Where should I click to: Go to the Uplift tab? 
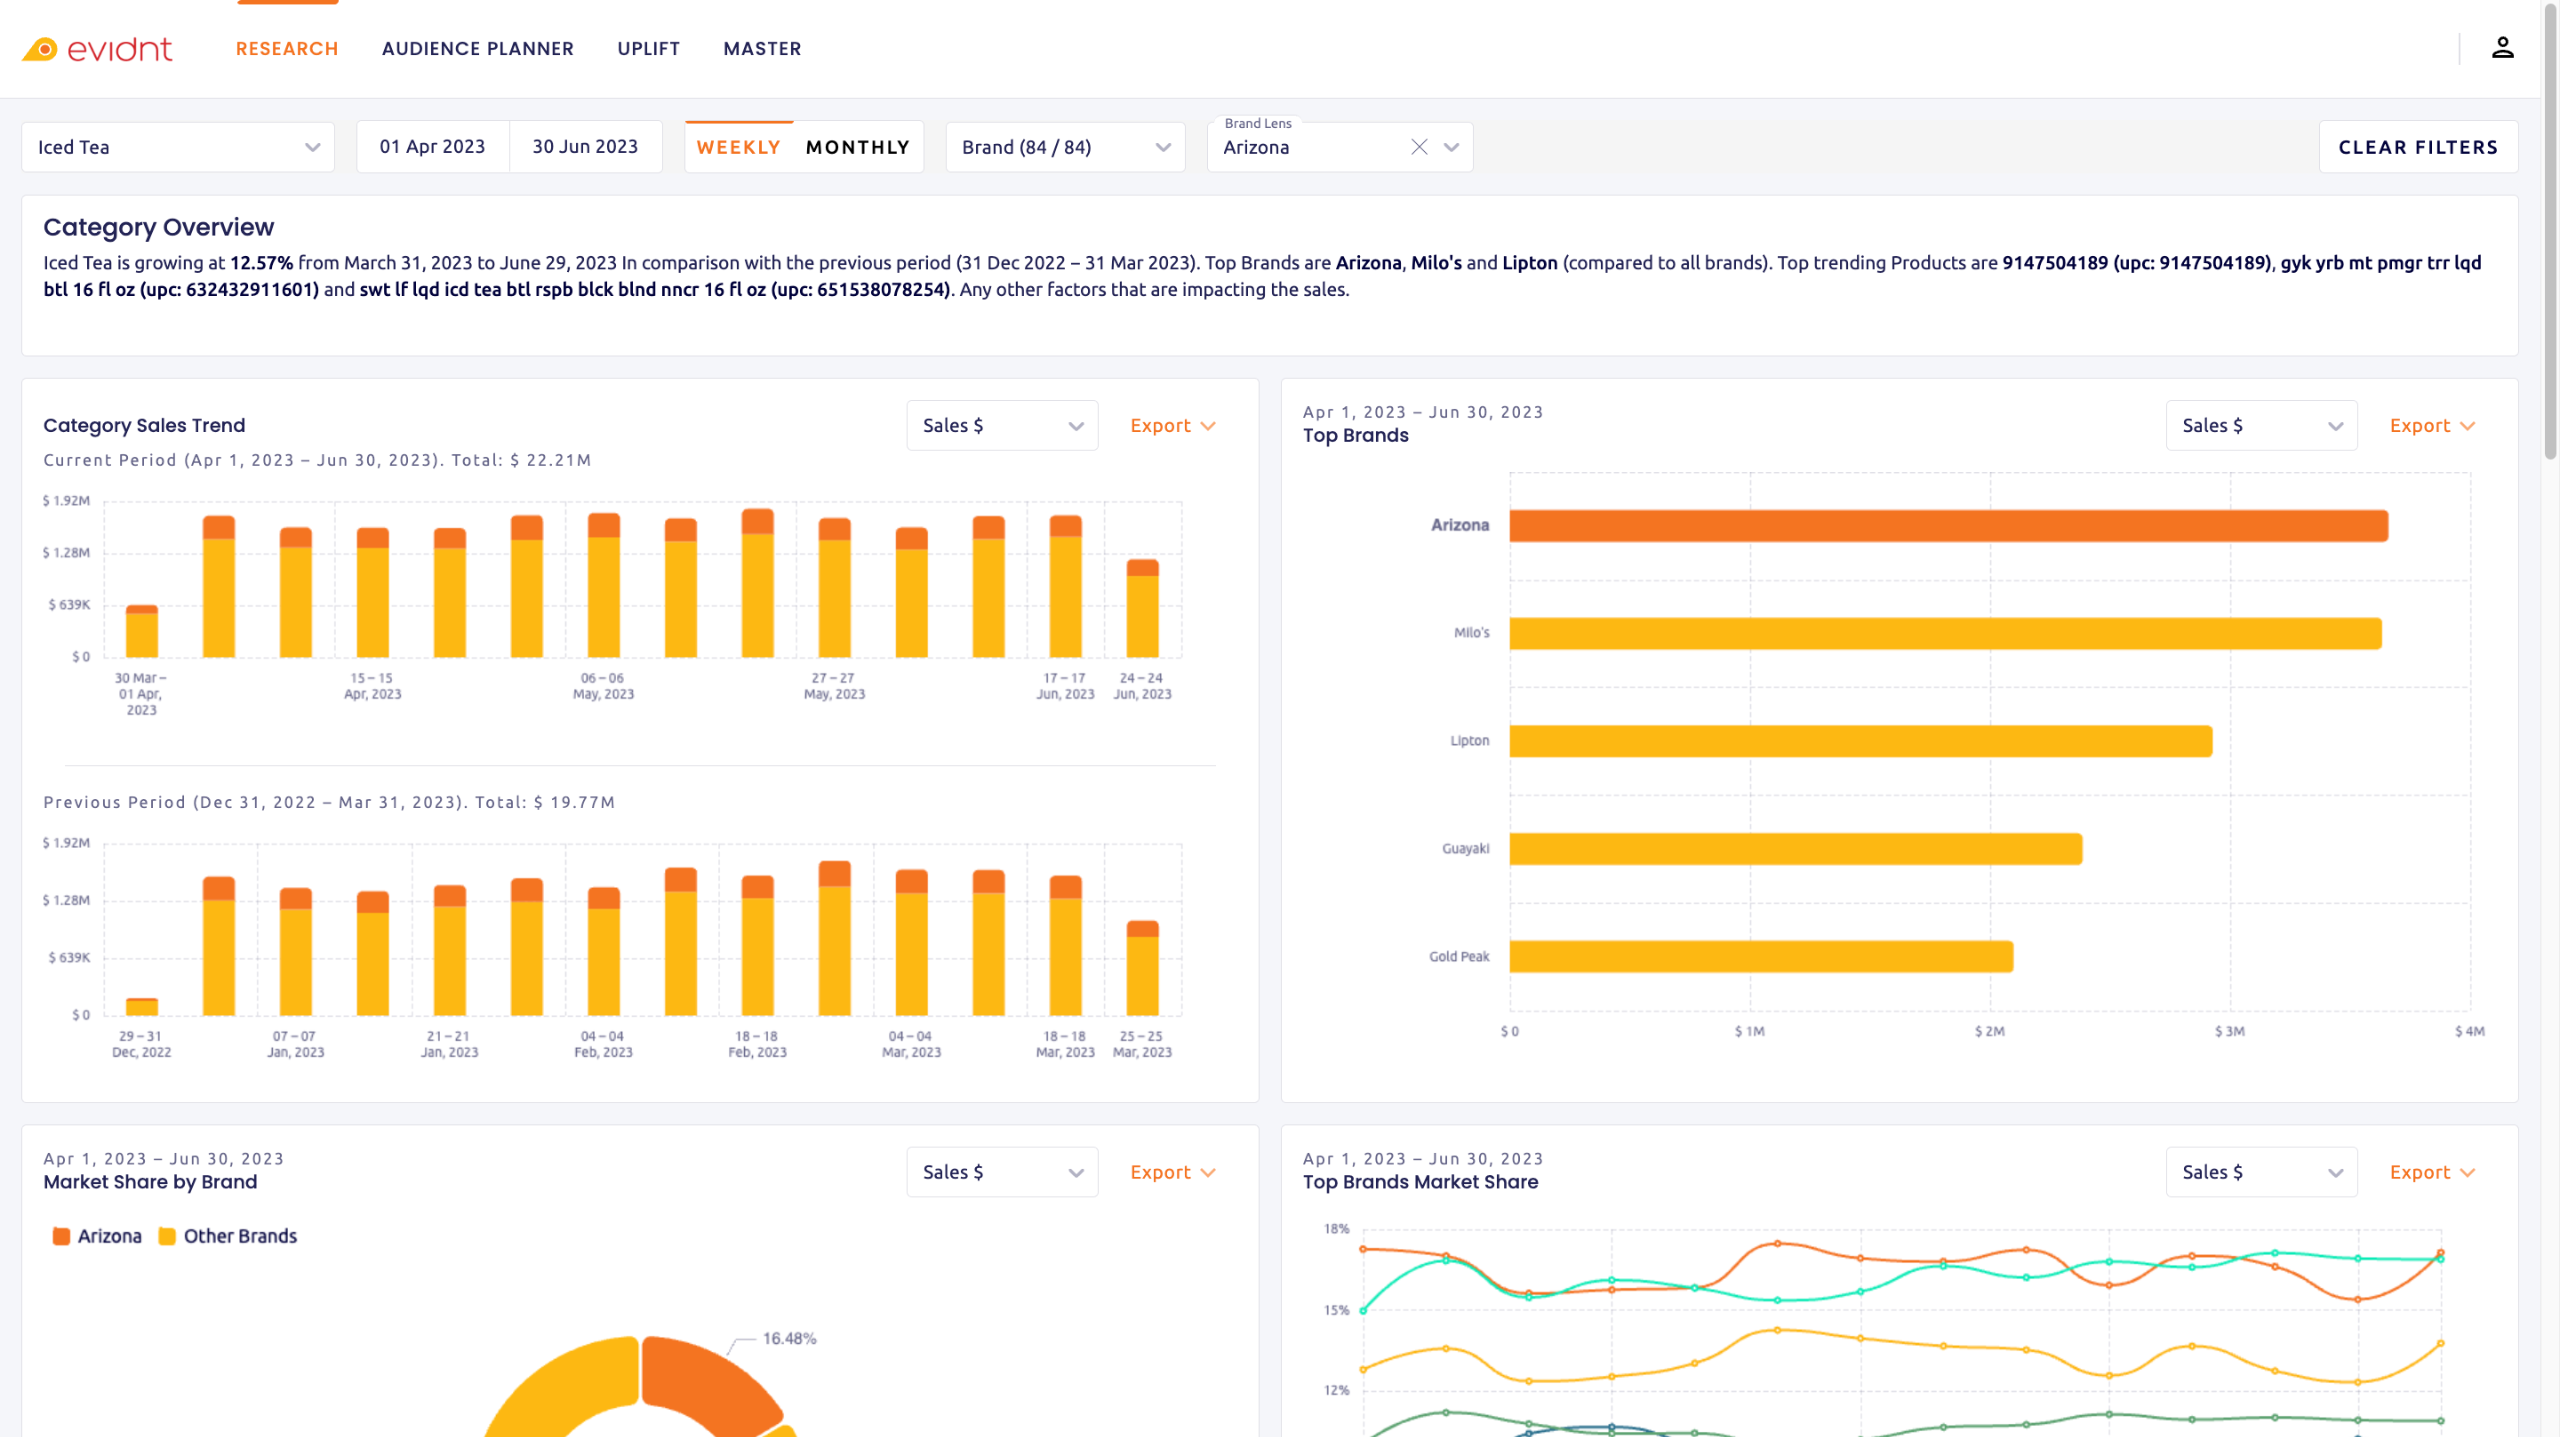(648, 49)
